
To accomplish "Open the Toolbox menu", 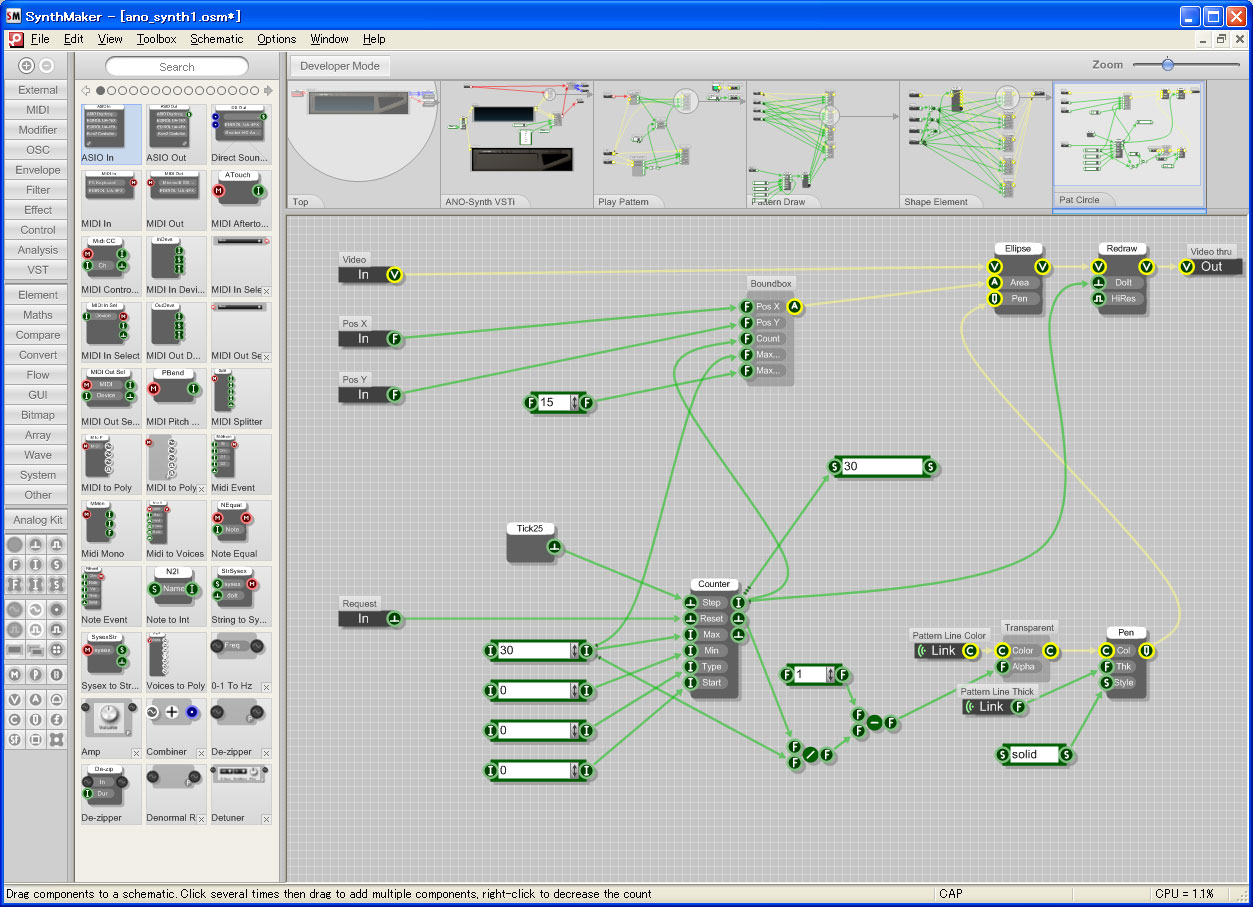I will pos(157,39).
